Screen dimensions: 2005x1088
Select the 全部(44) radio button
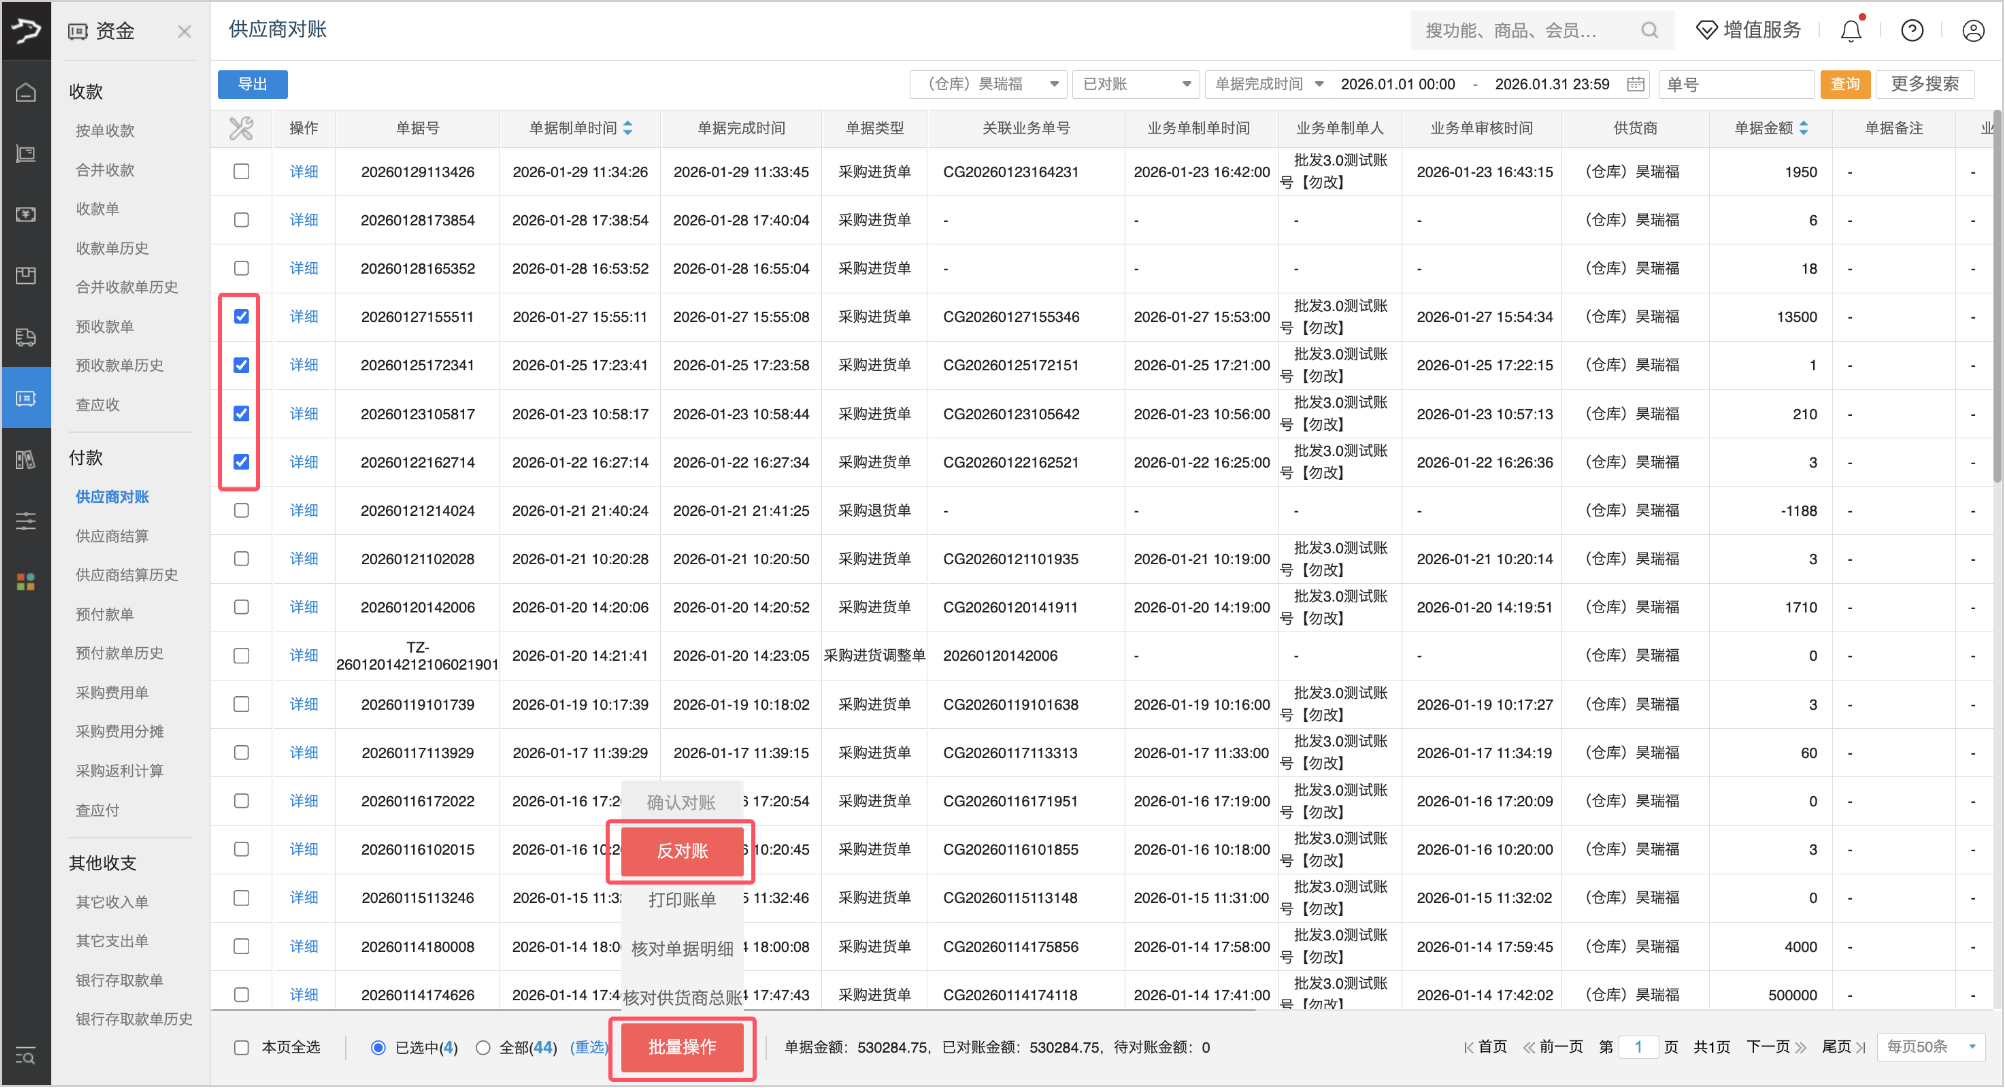(483, 1047)
